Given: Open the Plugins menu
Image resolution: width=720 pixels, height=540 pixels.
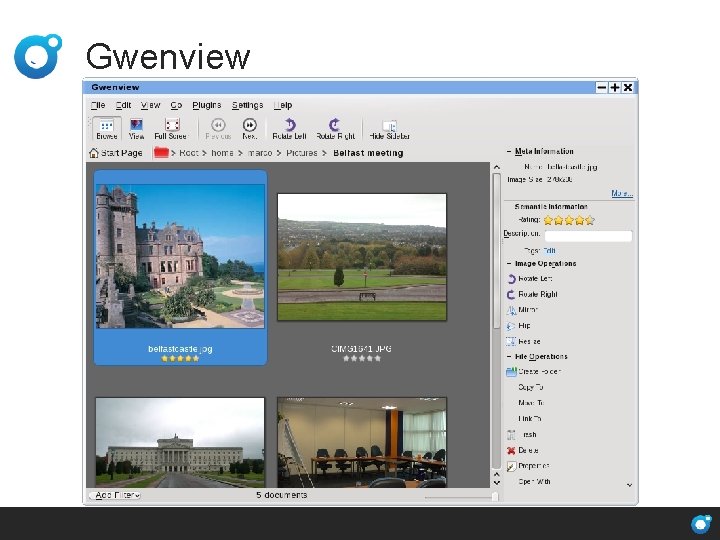Looking at the screenshot, I should (207, 105).
